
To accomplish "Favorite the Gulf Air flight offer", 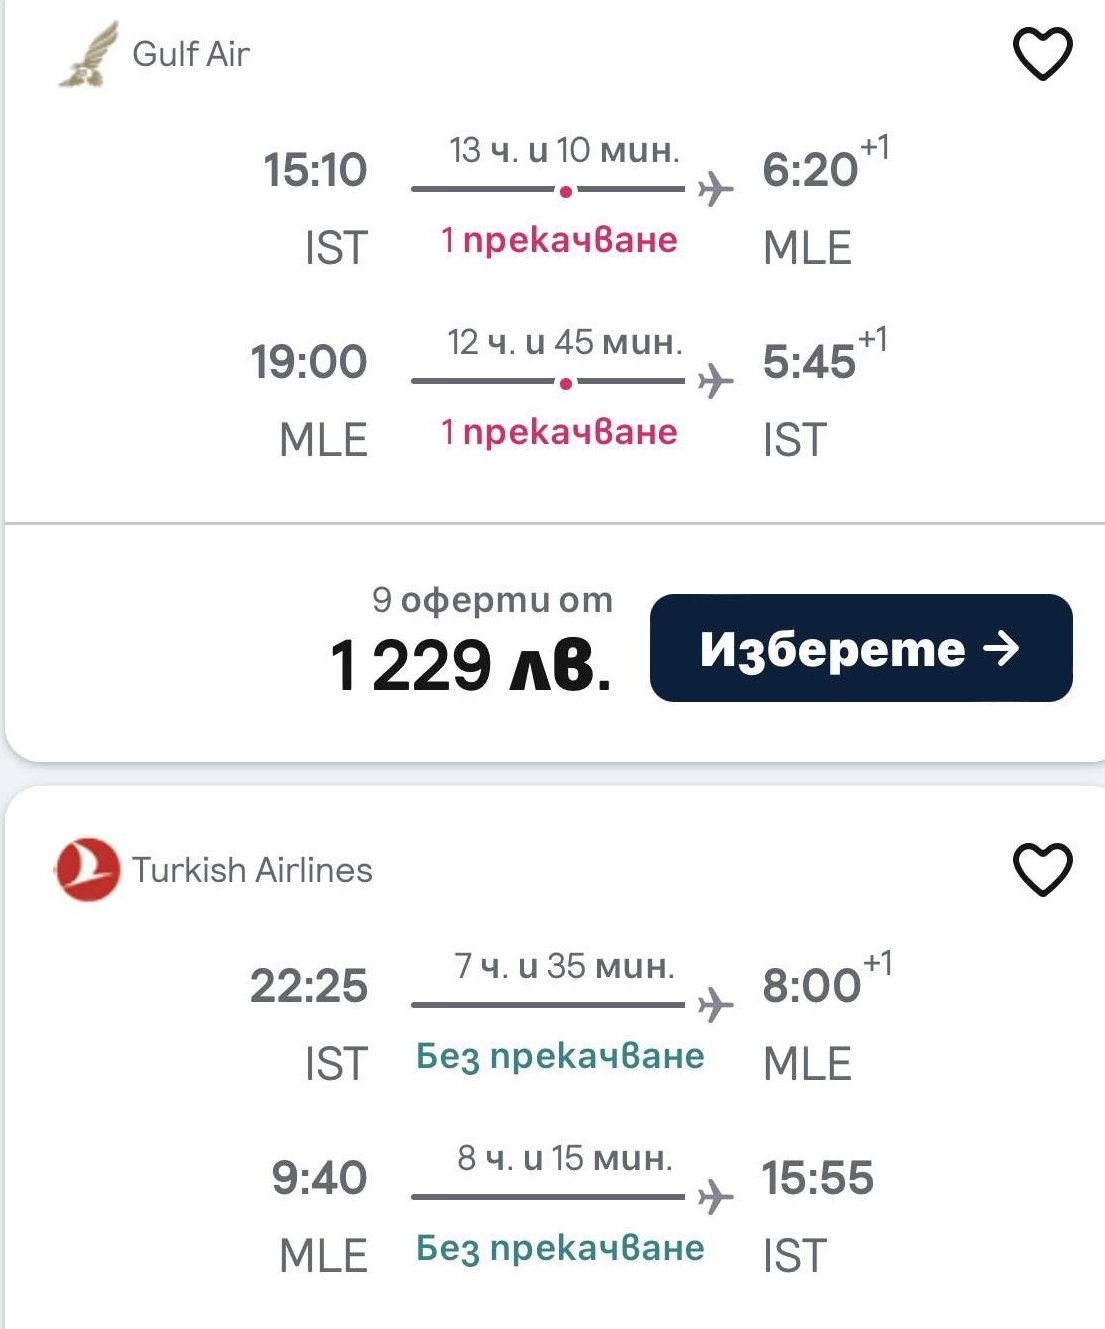I will tap(1043, 54).
